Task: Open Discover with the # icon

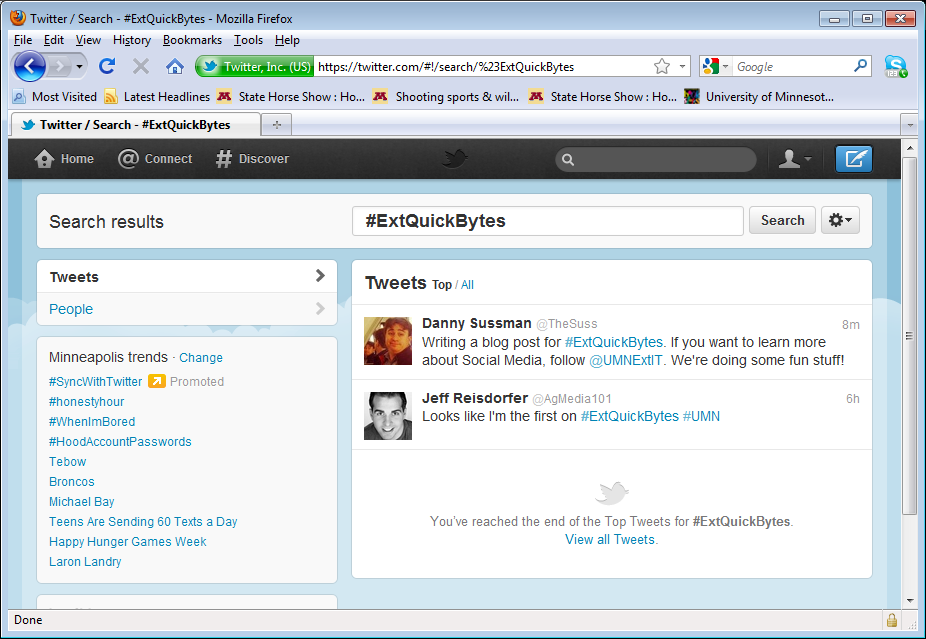Action: pos(224,158)
